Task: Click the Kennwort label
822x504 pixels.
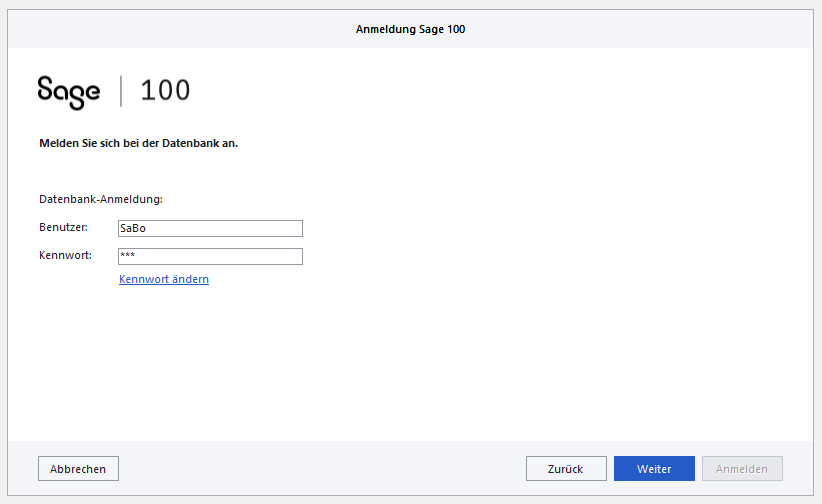Action: coord(65,255)
